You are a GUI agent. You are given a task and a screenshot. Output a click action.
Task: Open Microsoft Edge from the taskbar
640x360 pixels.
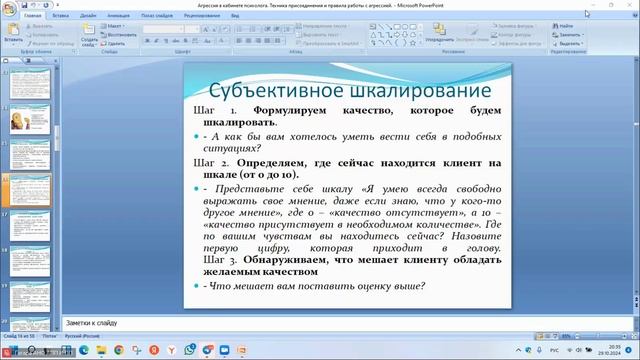tap(84, 350)
